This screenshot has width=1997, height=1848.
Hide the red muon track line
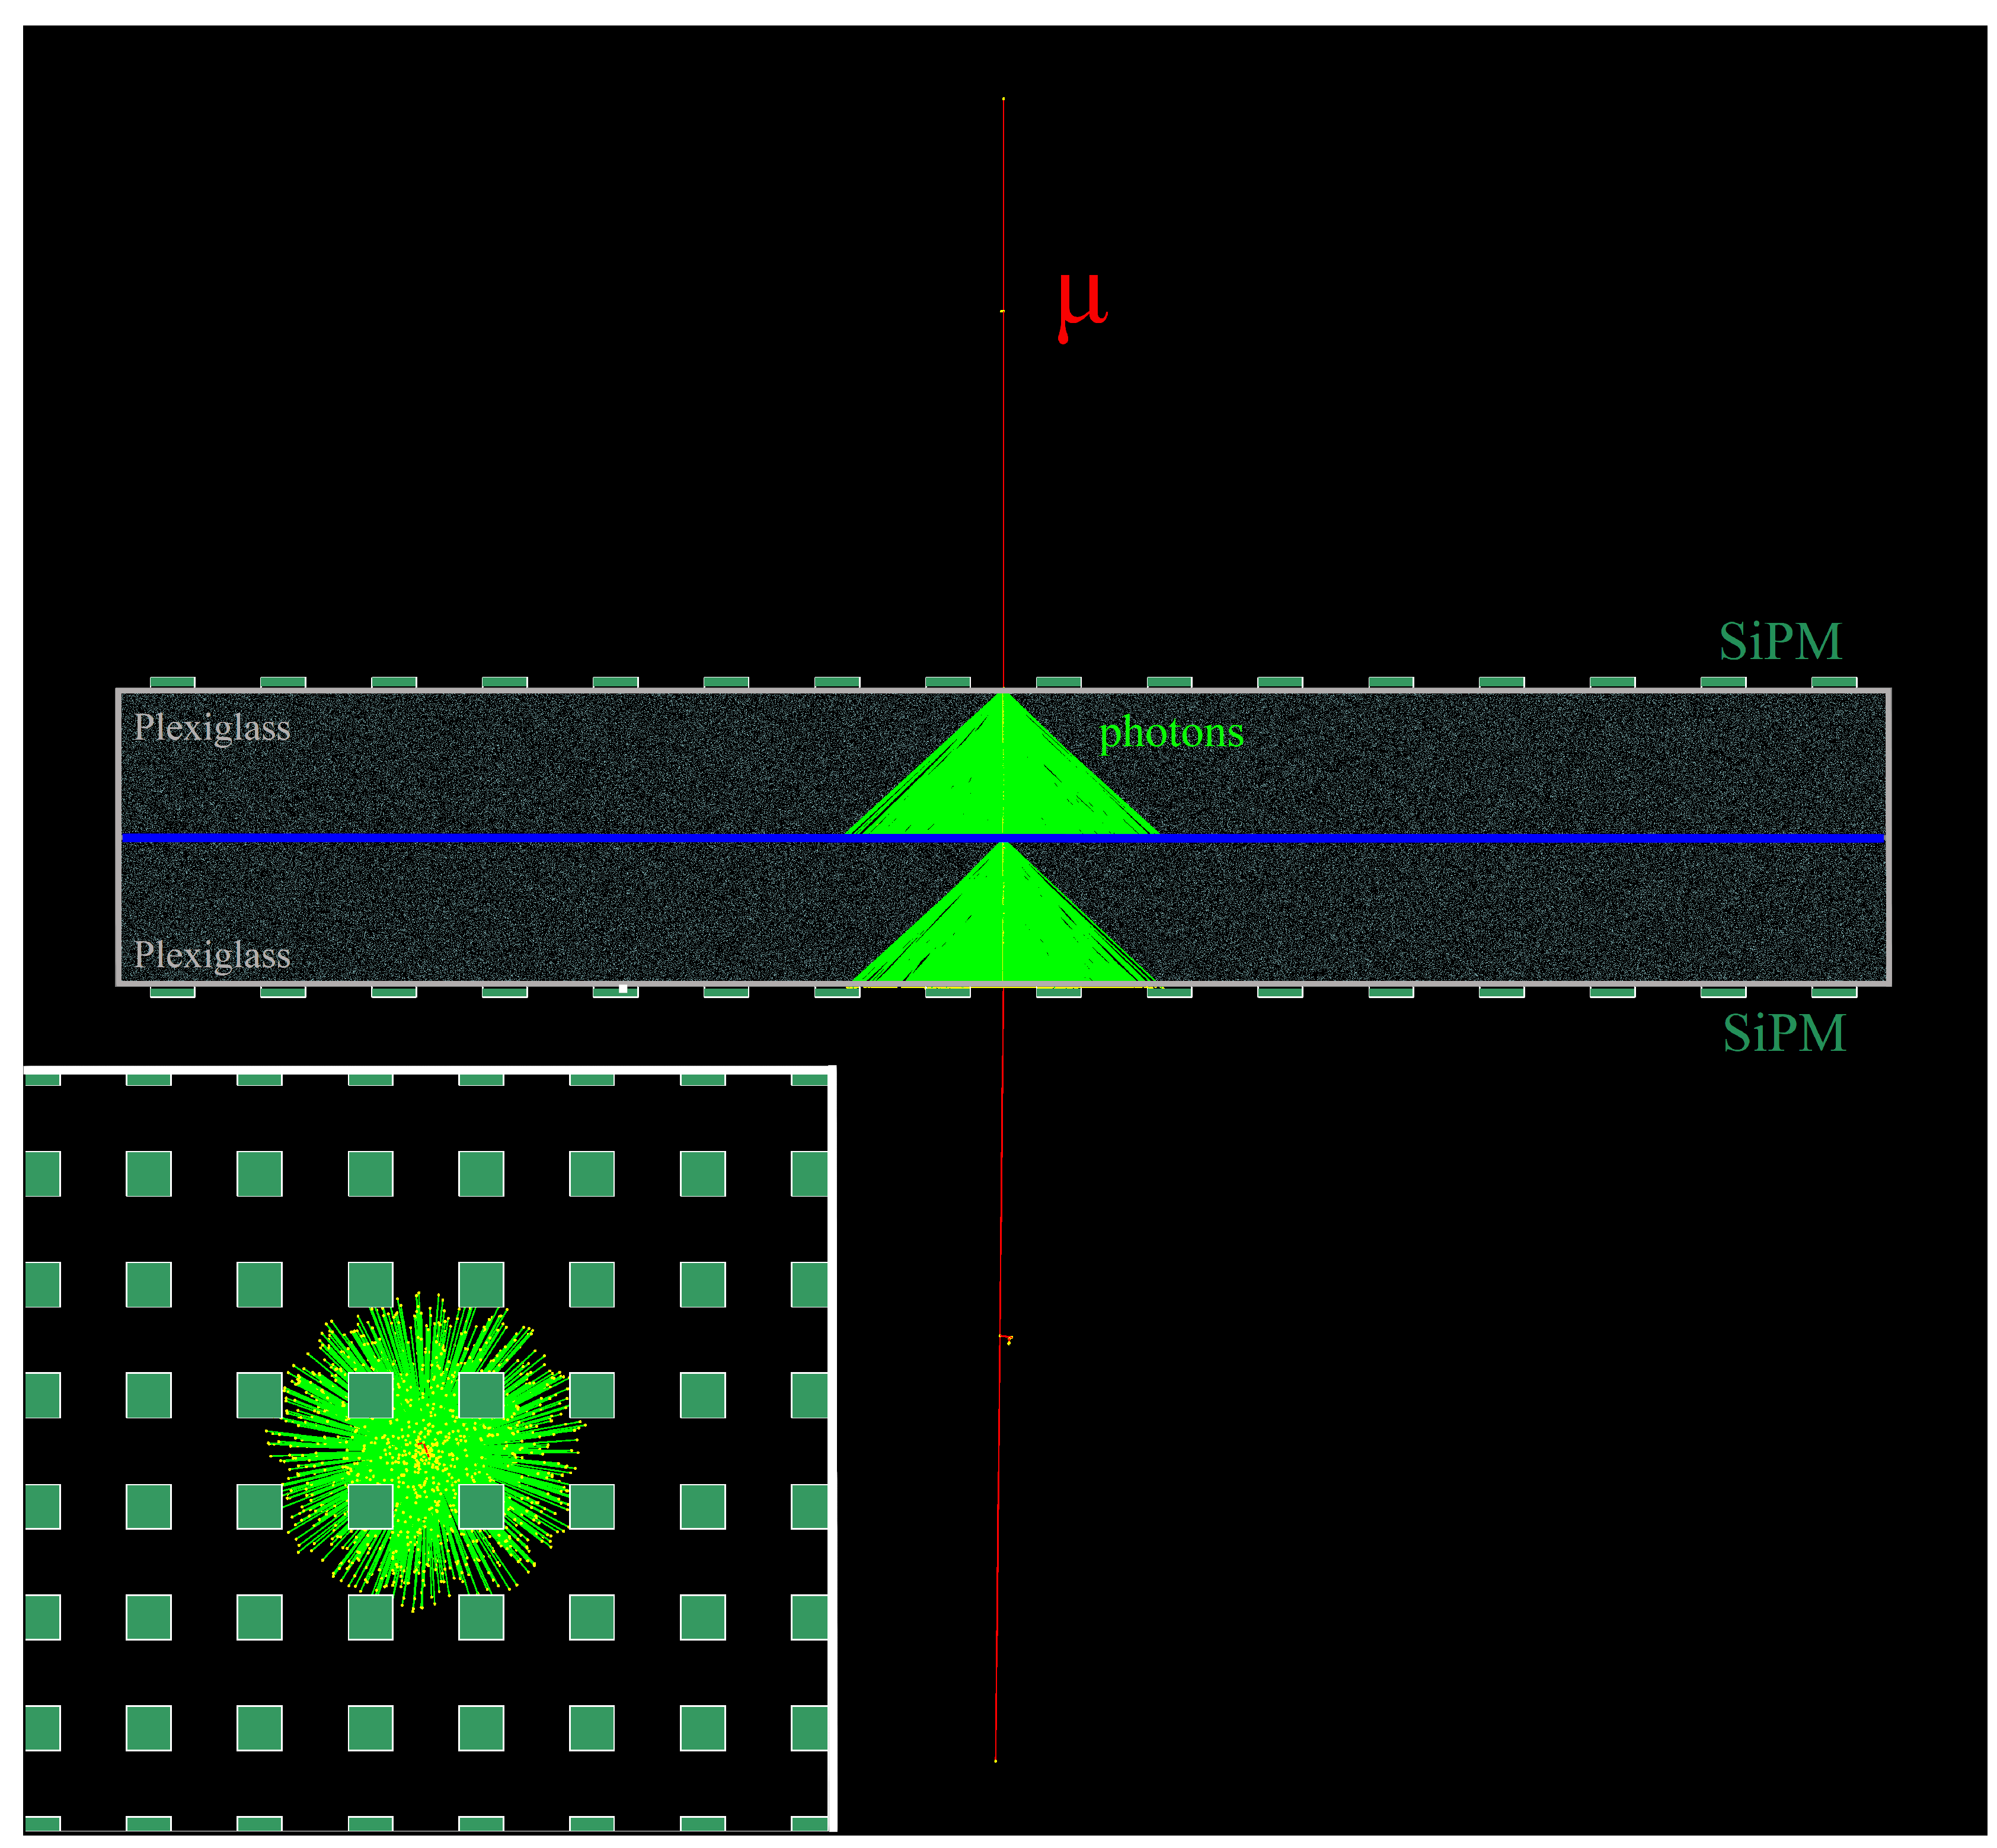pyautogui.click(x=1003, y=400)
